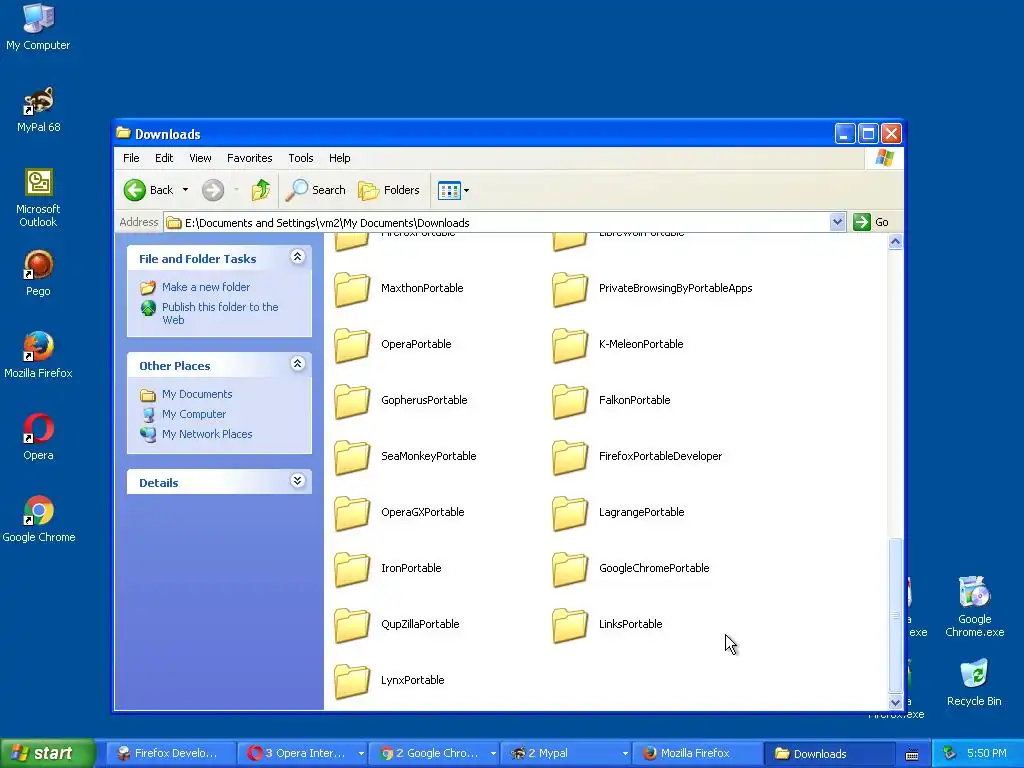Collapse the Other Places panel

[x=297, y=364]
